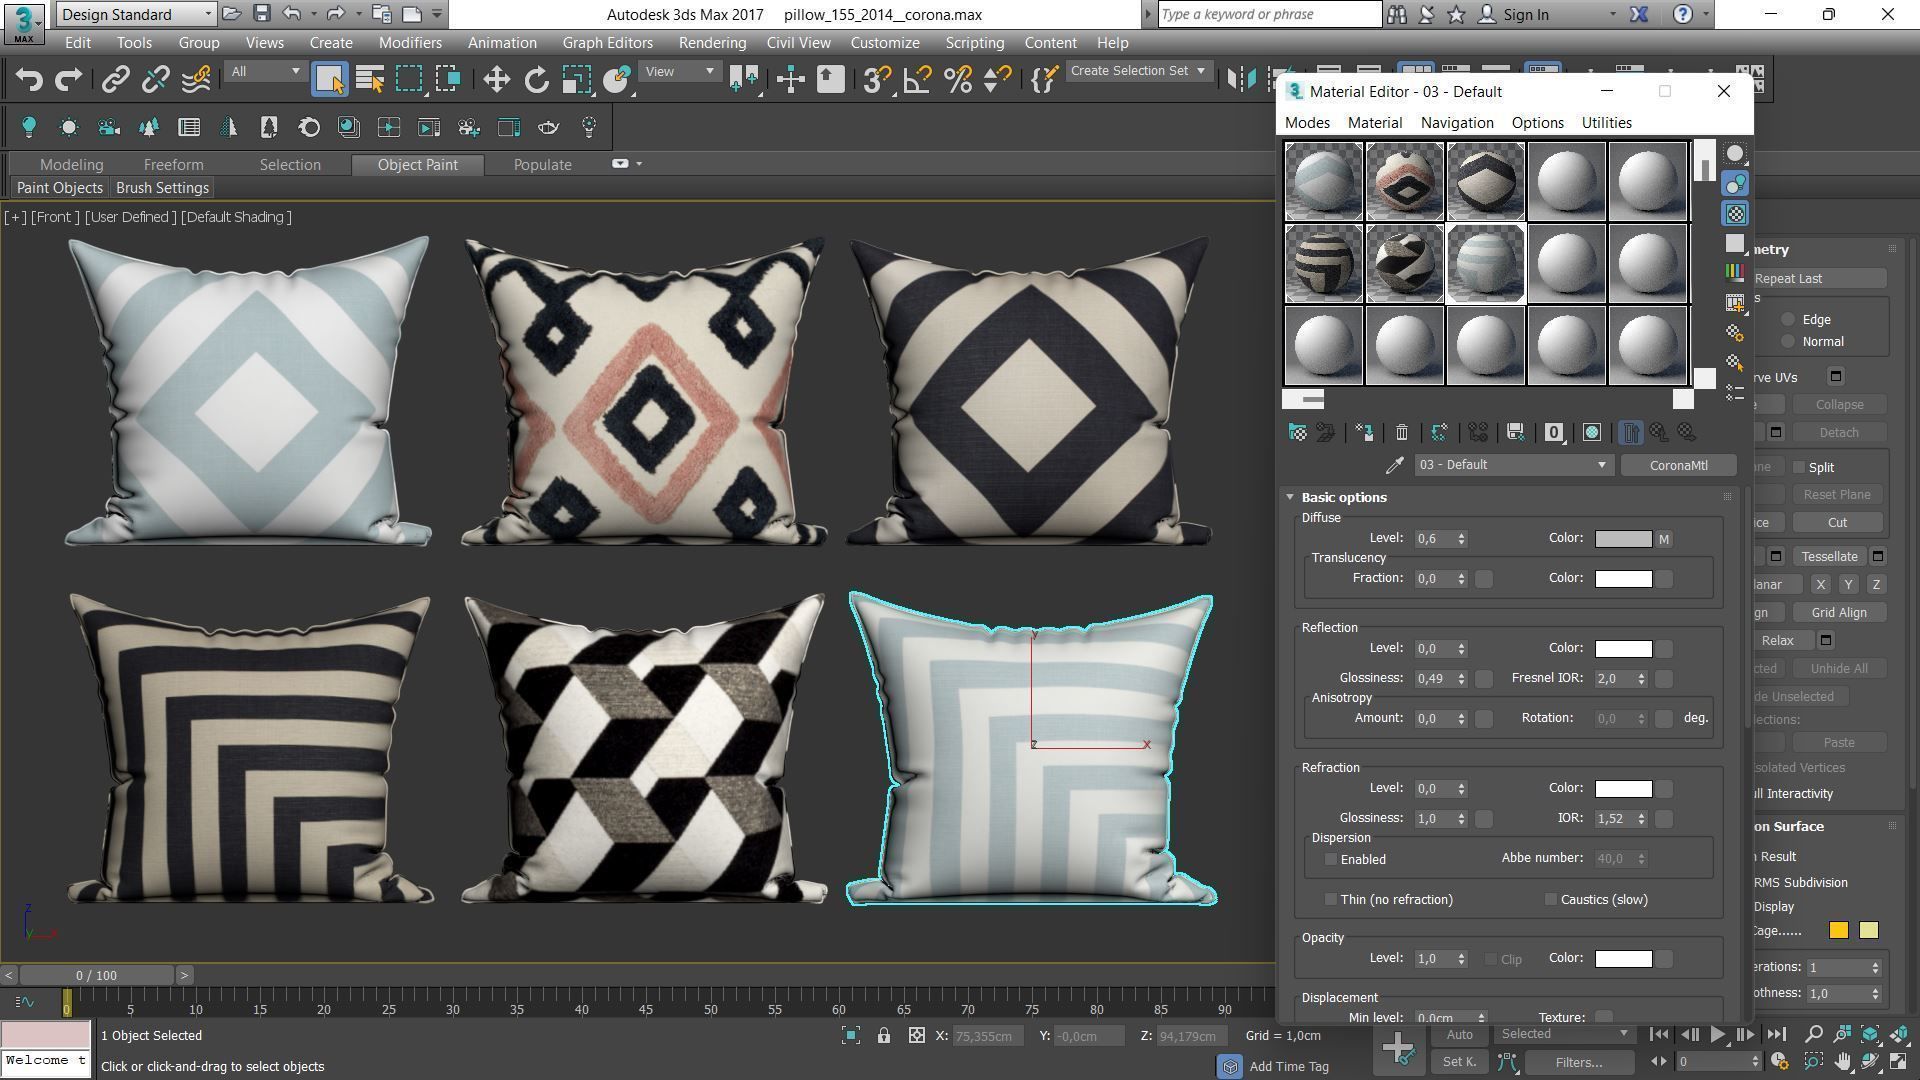Screen dimensions: 1920x1080
Task: Choose Rectangular Selection Region tool
Action: point(409,80)
